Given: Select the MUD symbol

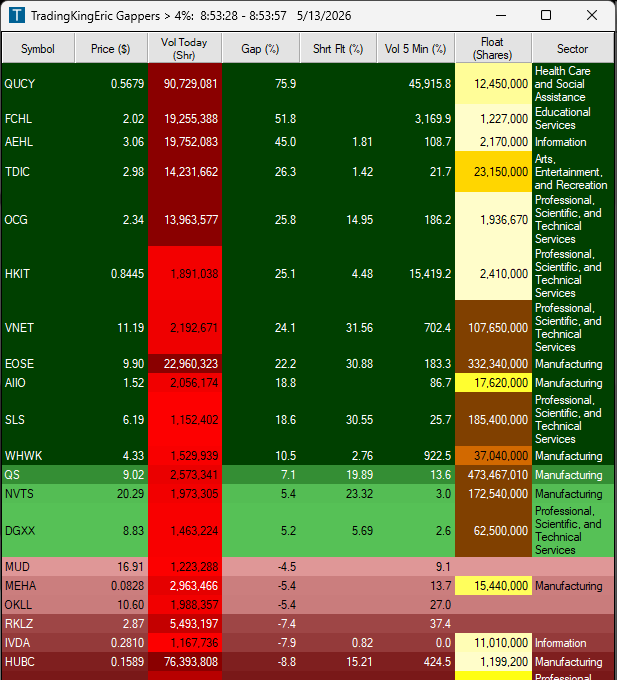Looking at the screenshot, I should [17, 566].
